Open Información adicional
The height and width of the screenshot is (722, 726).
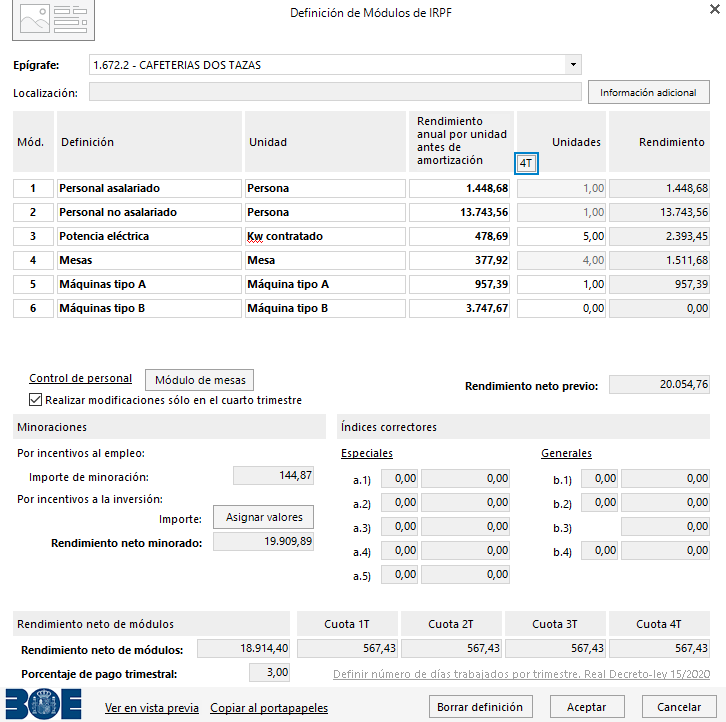pyautogui.click(x=648, y=93)
